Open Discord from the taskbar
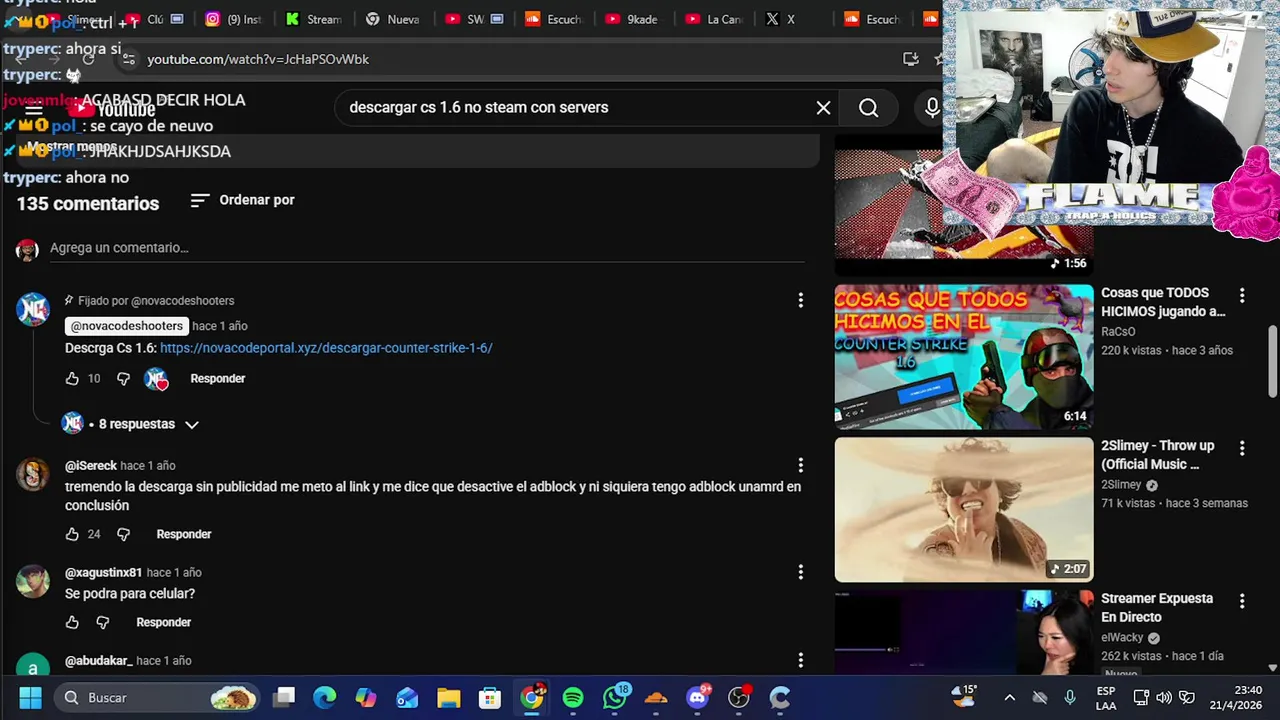The width and height of the screenshot is (1280, 720). (x=698, y=697)
